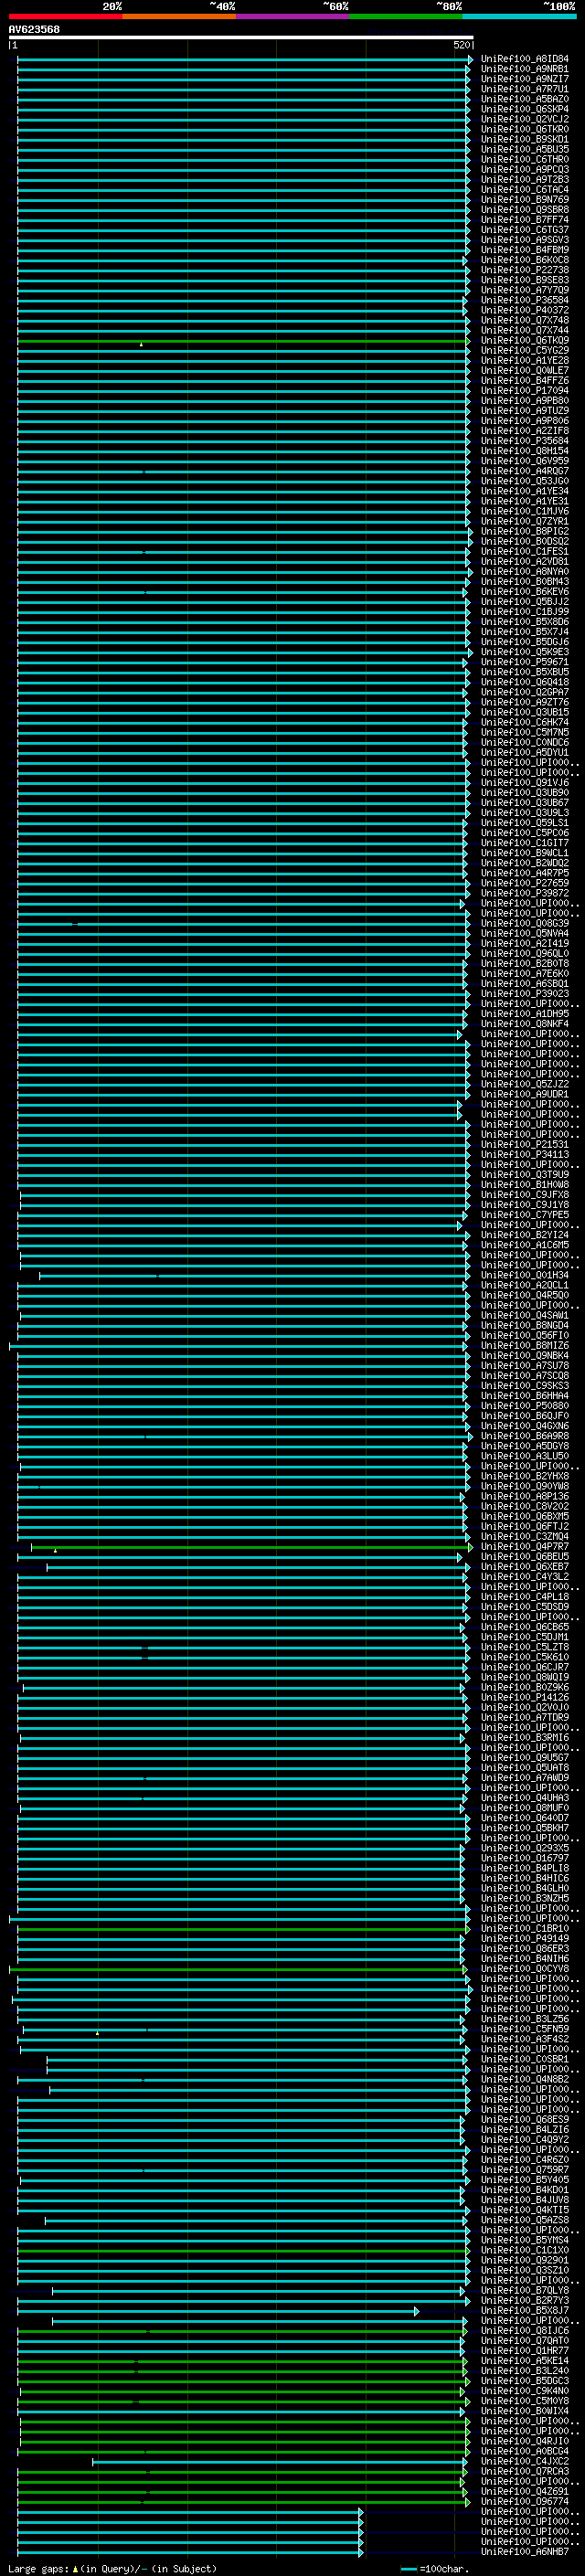Click the red ~20% identity legend segment
Screen dimensions: 585x2576
[65, 17]
